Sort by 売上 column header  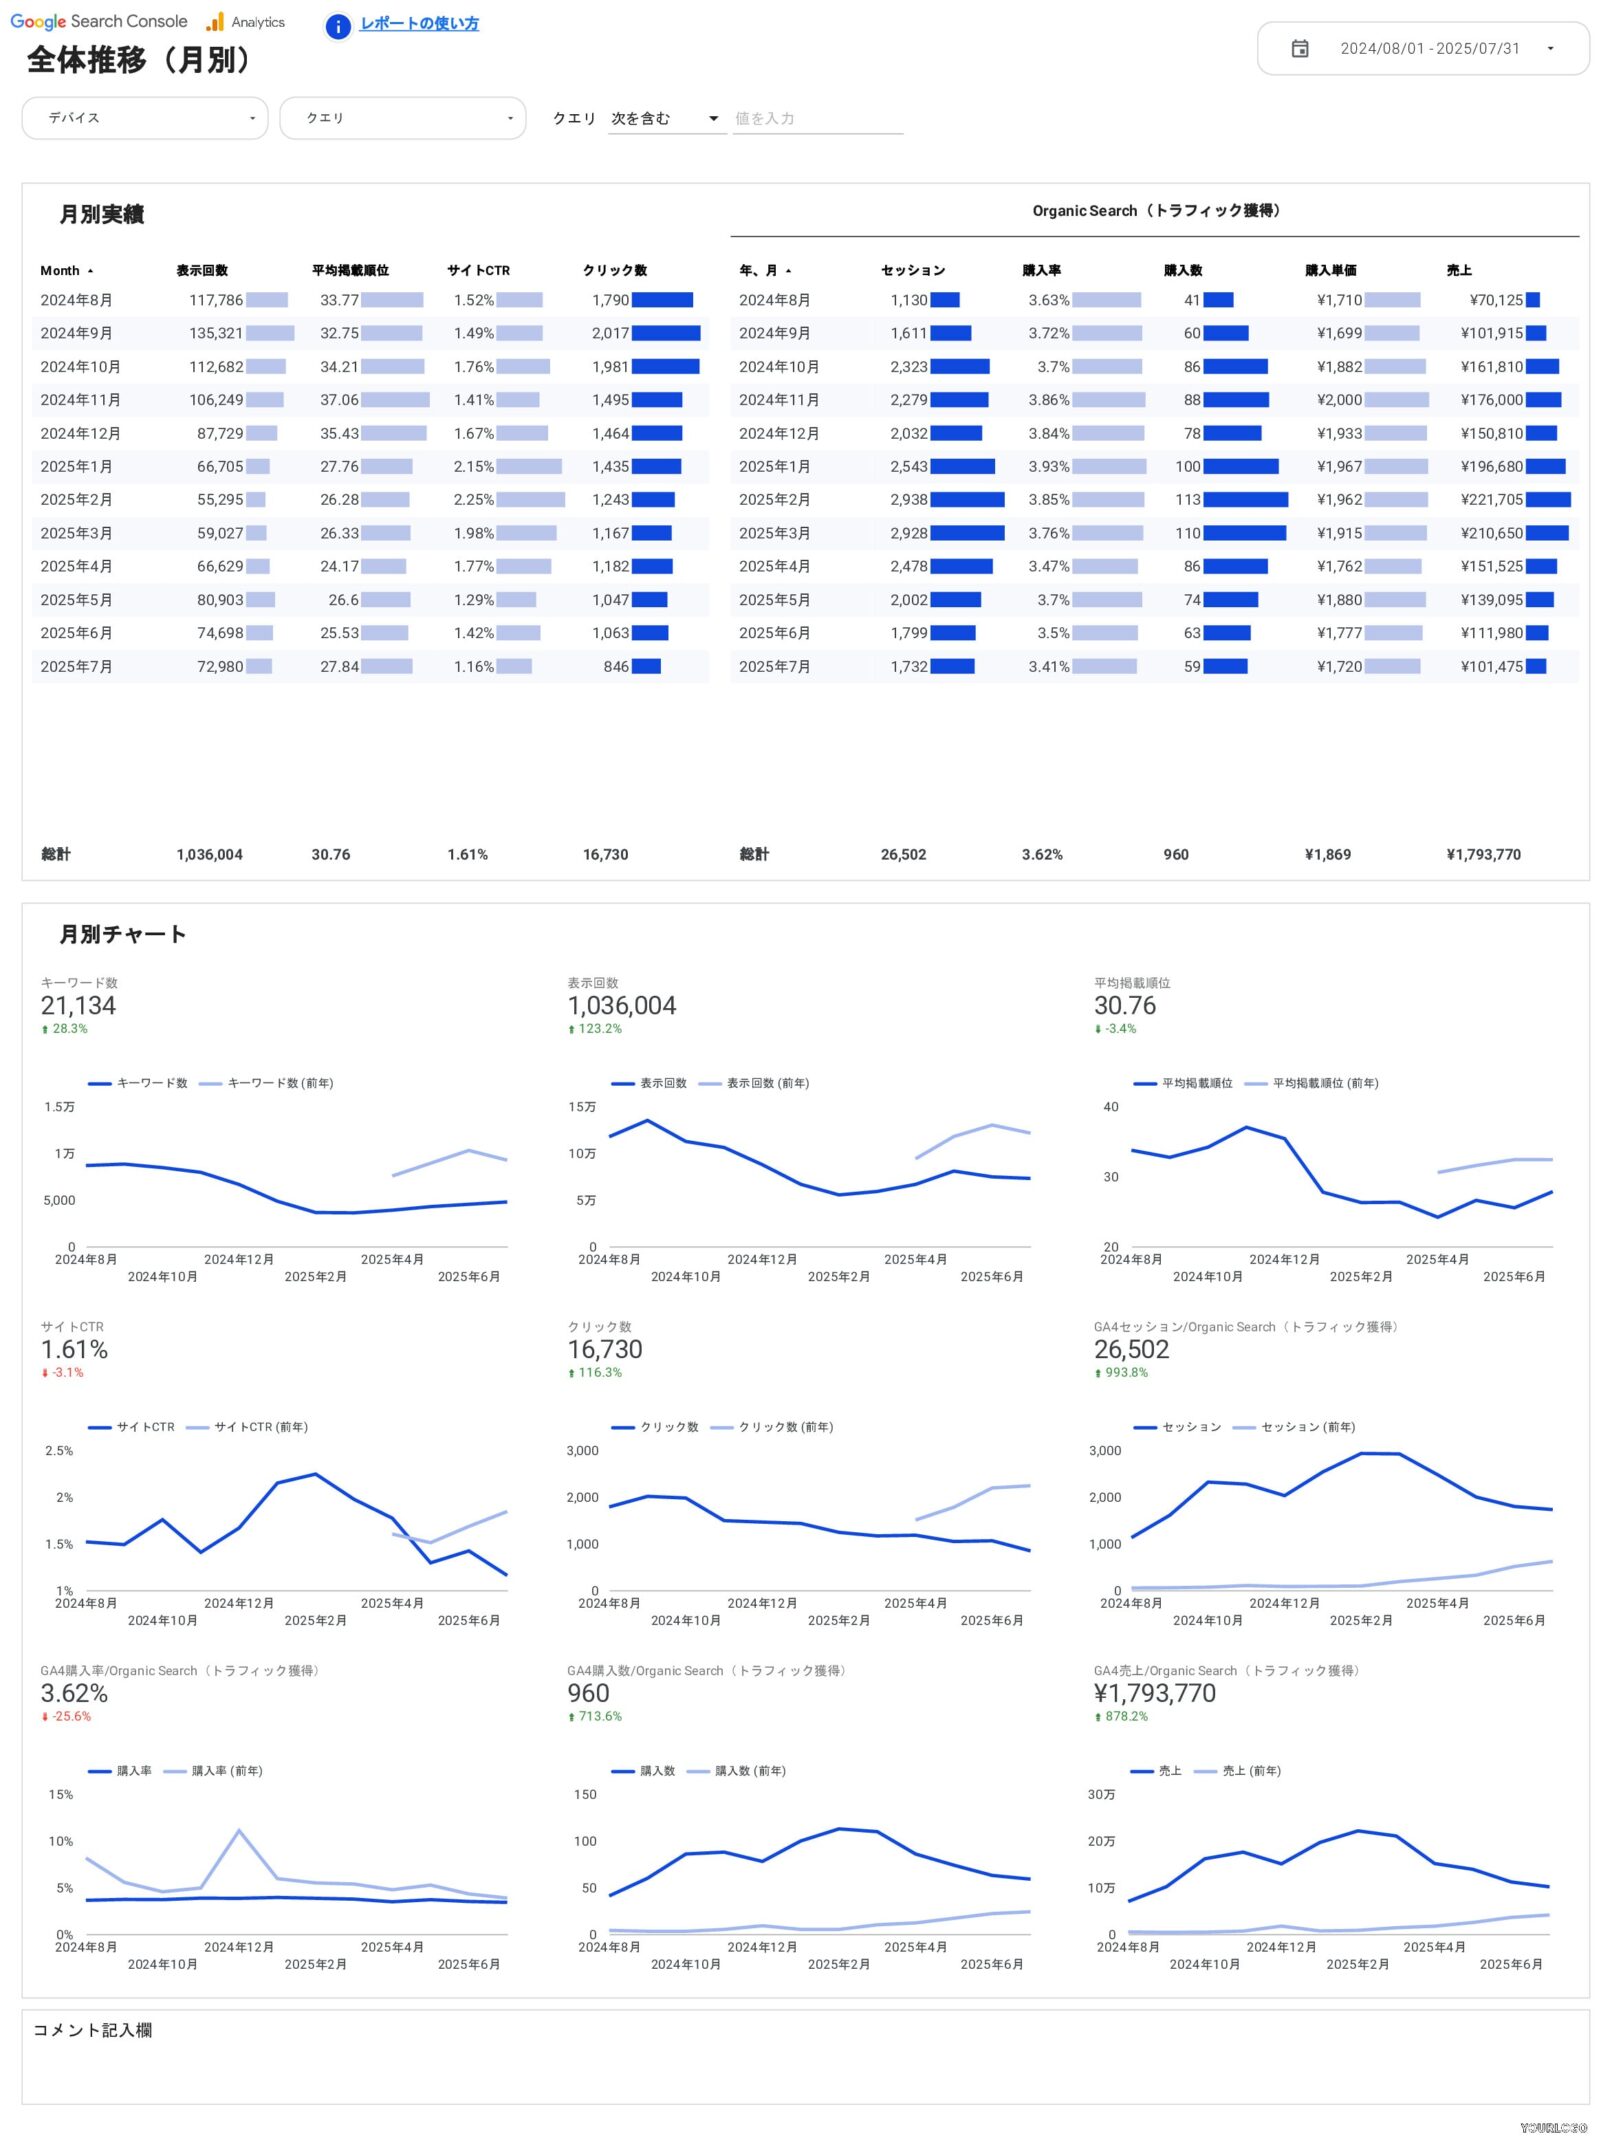(x=1458, y=271)
